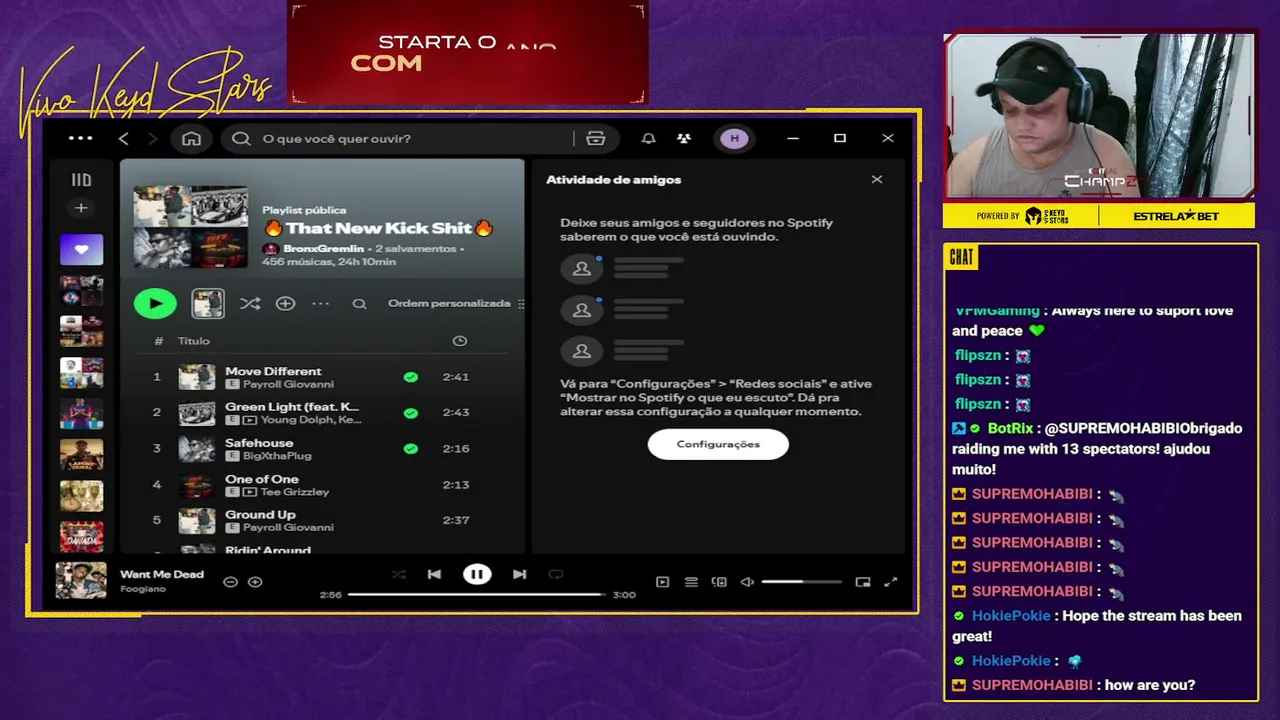
Task: Toggle saved checkmark for Green Light
Action: (x=410, y=413)
